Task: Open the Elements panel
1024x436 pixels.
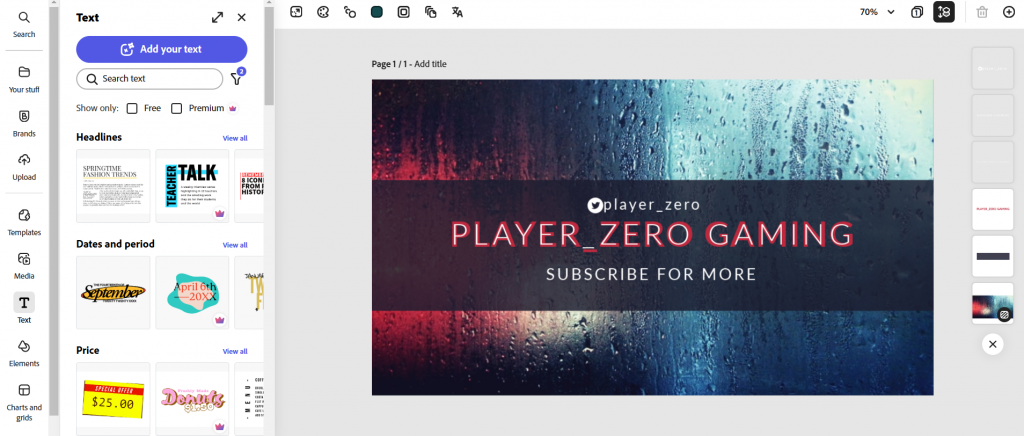Action: tap(24, 353)
